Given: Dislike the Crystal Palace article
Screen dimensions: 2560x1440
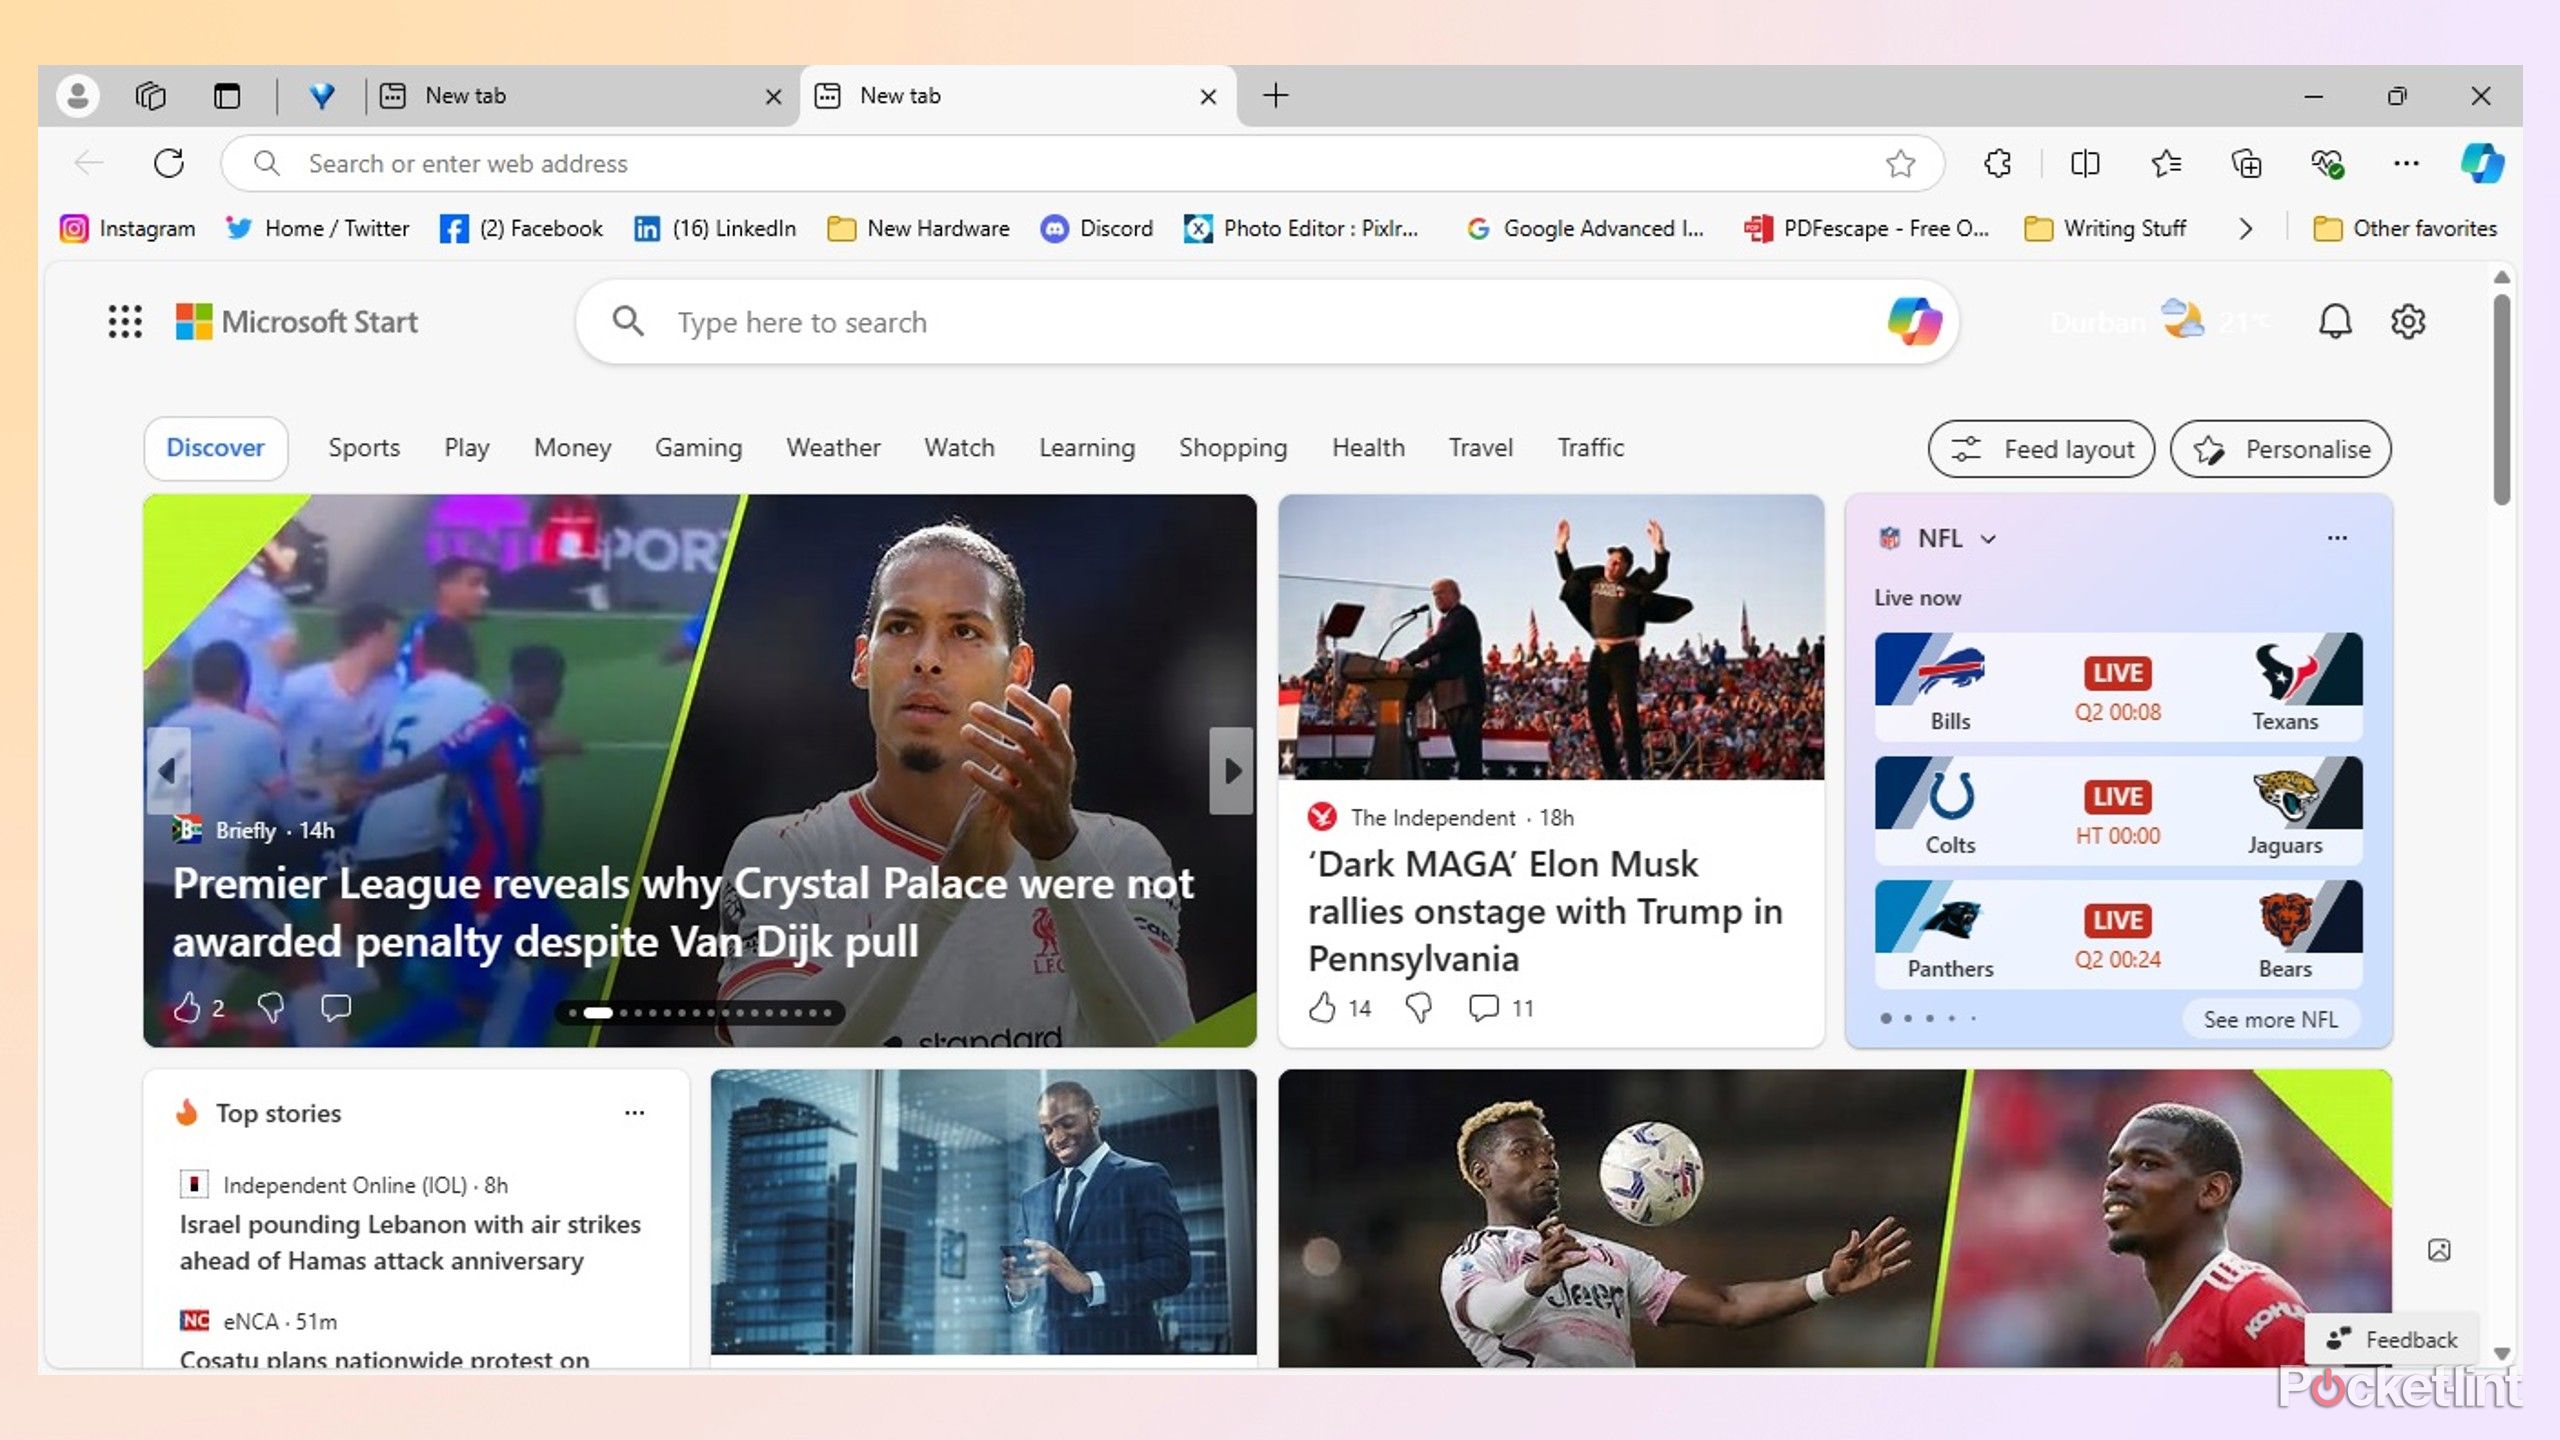Looking at the screenshot, I should [x=270, y=1007].
